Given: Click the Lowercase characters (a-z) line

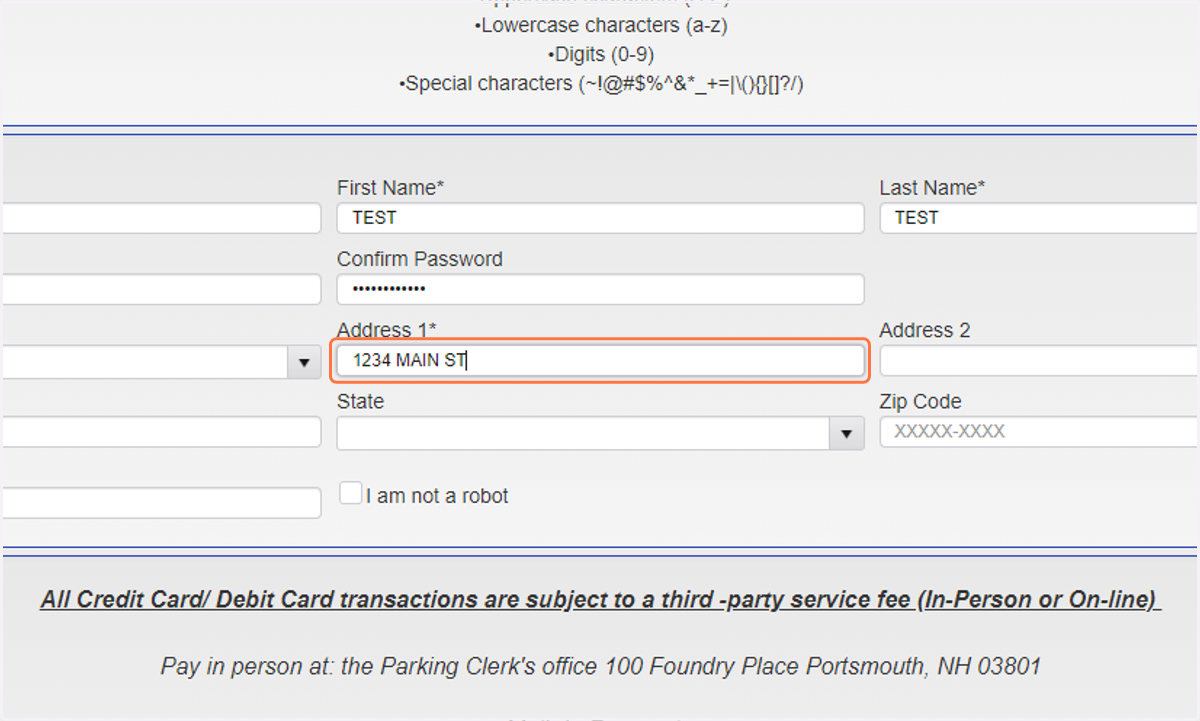Looking at the screenshot, I should pos(600,26).
